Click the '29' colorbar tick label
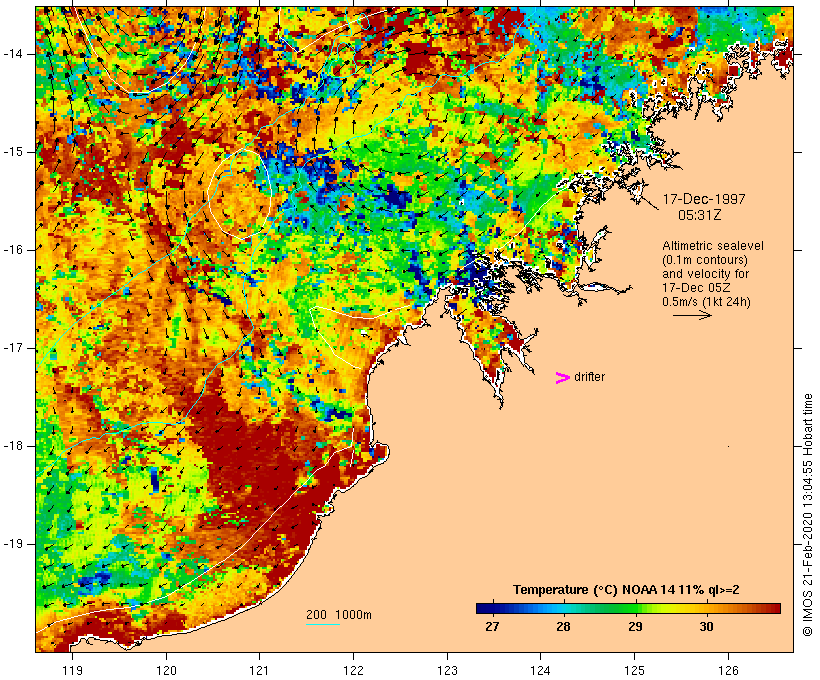820x680 pixels. point(635,627)
